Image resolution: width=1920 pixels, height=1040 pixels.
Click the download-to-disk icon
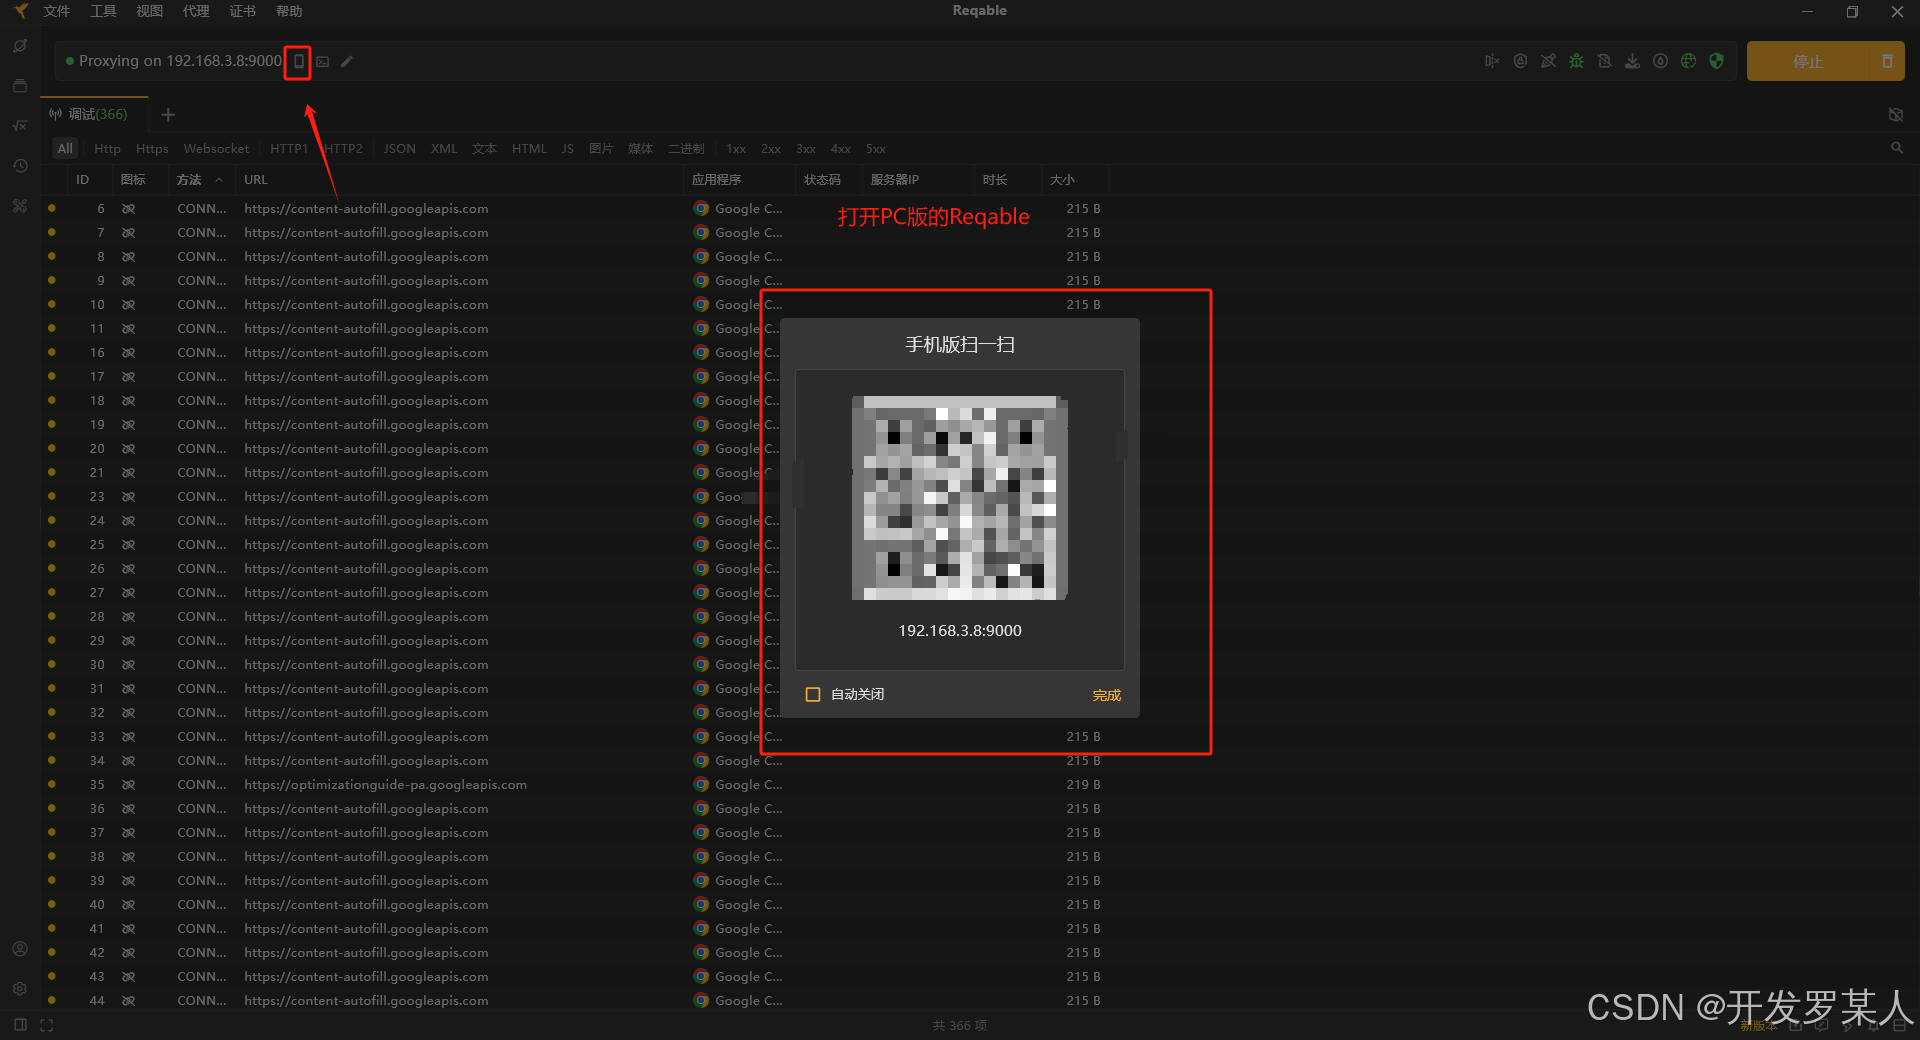point(1632,61)
